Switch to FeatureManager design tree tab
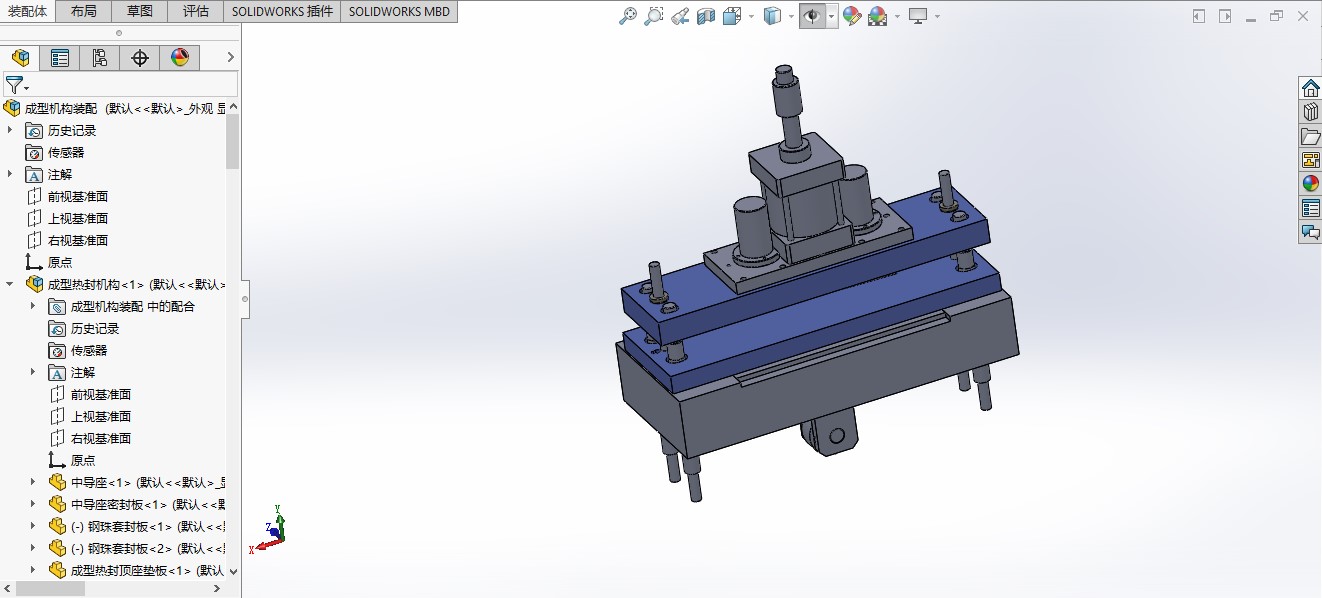1322x598 pixels. click(20, 58)
